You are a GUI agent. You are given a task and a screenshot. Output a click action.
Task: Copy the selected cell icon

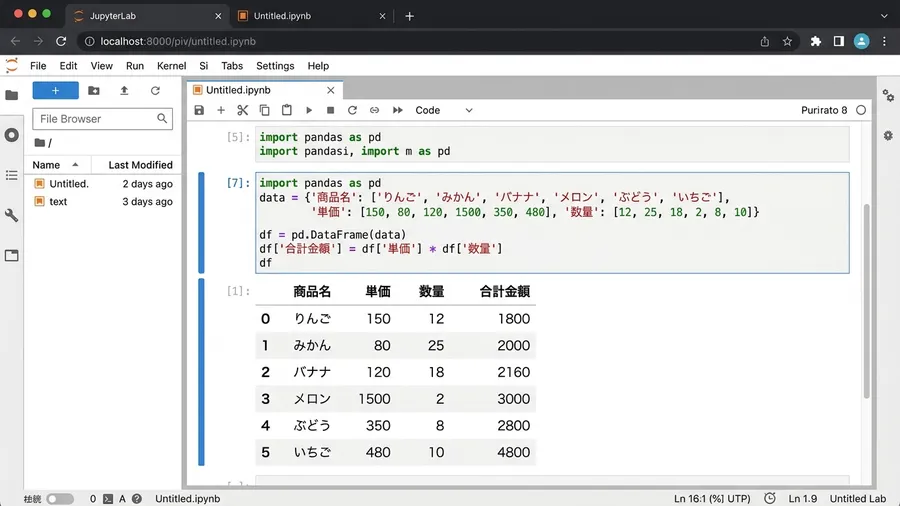265,110
